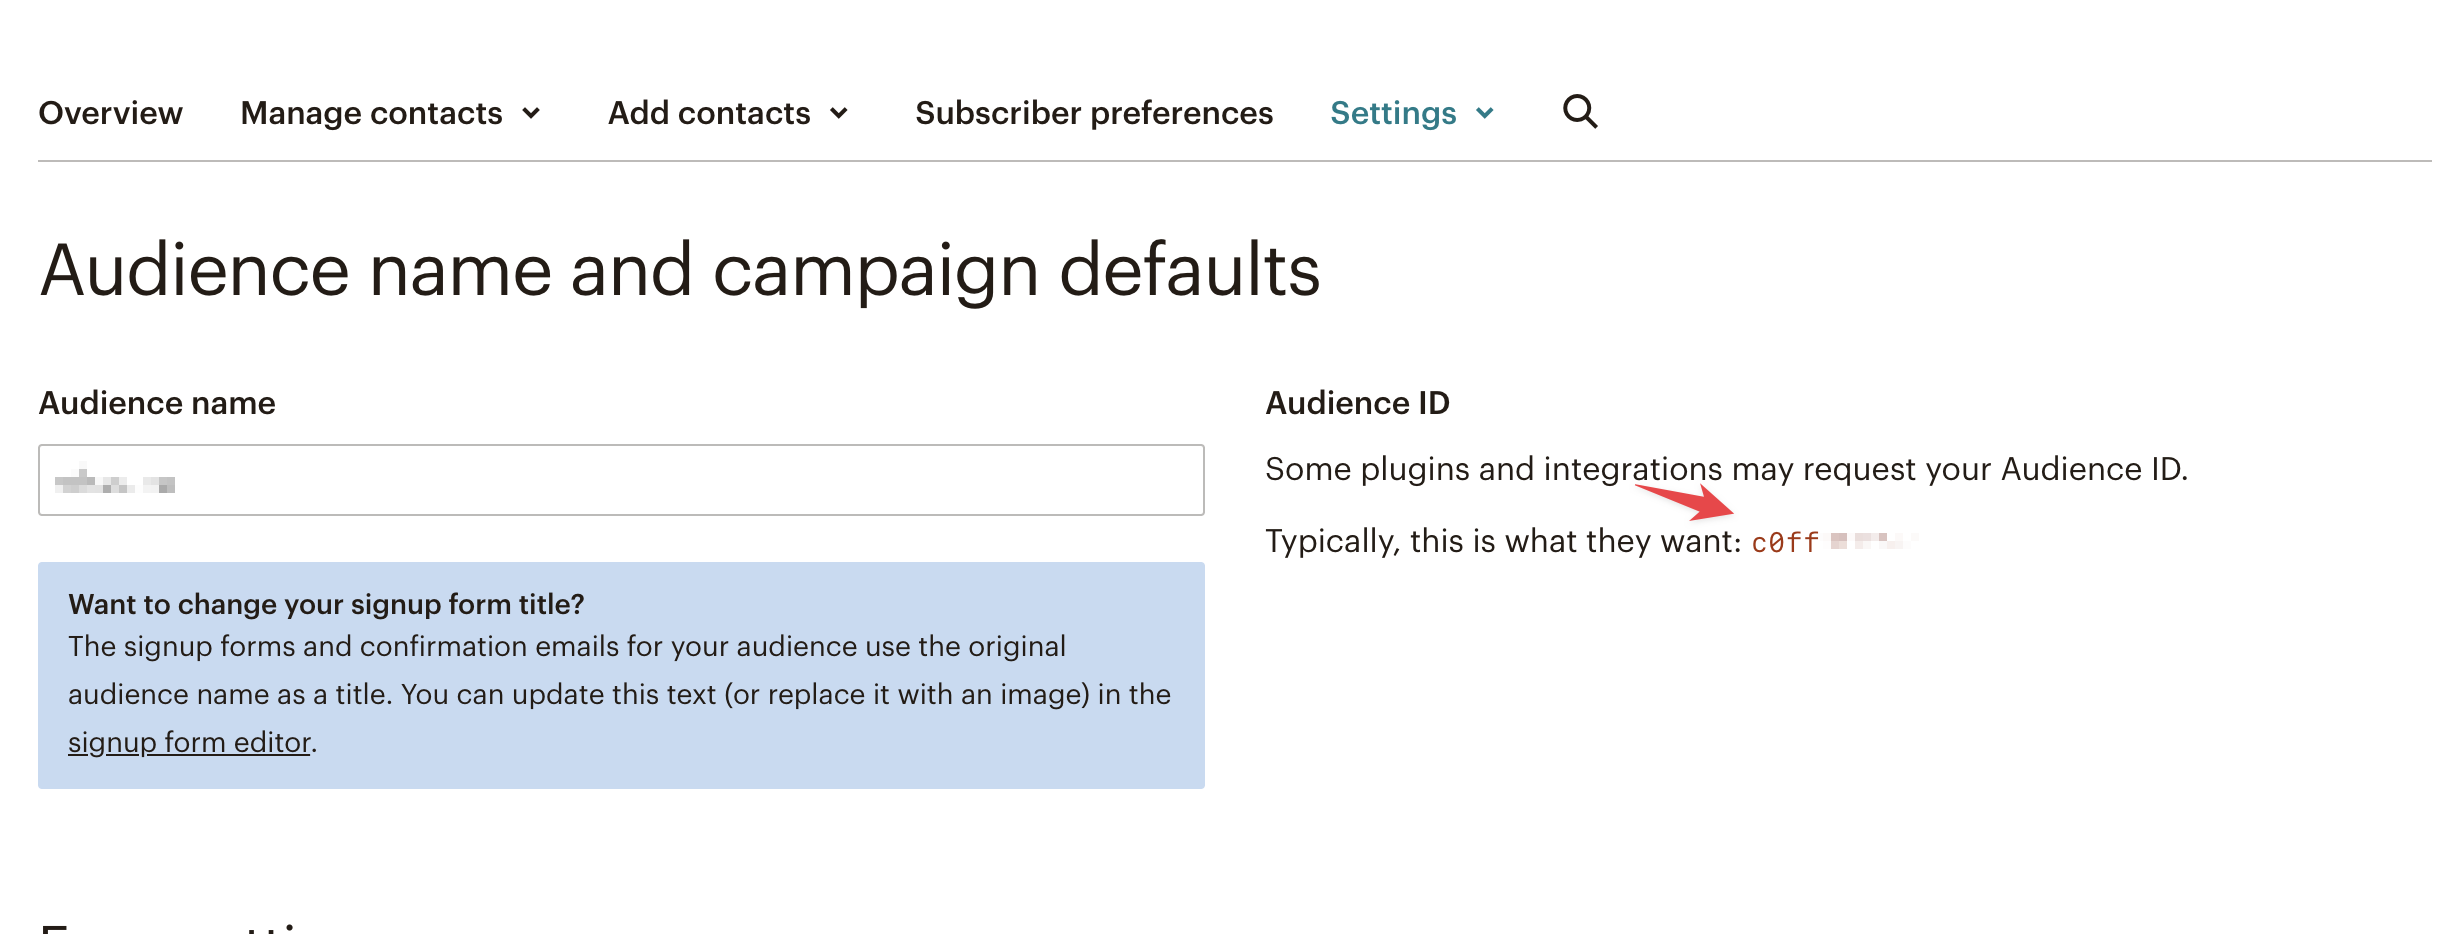The height and width of the screenshot is (934, 2464).
Task: Click the Audience ID heading
Action: click(x=1357, y=403)
